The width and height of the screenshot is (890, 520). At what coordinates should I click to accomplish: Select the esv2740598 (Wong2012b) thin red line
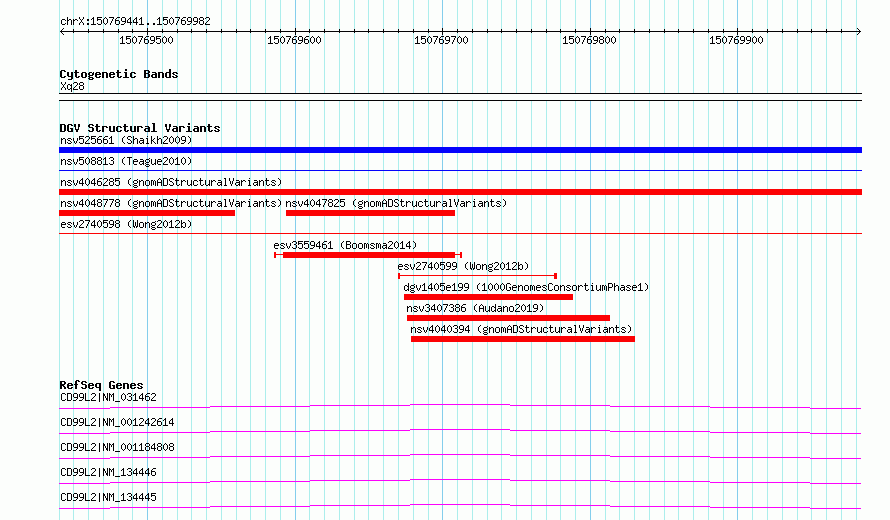[x=460, y=233]
